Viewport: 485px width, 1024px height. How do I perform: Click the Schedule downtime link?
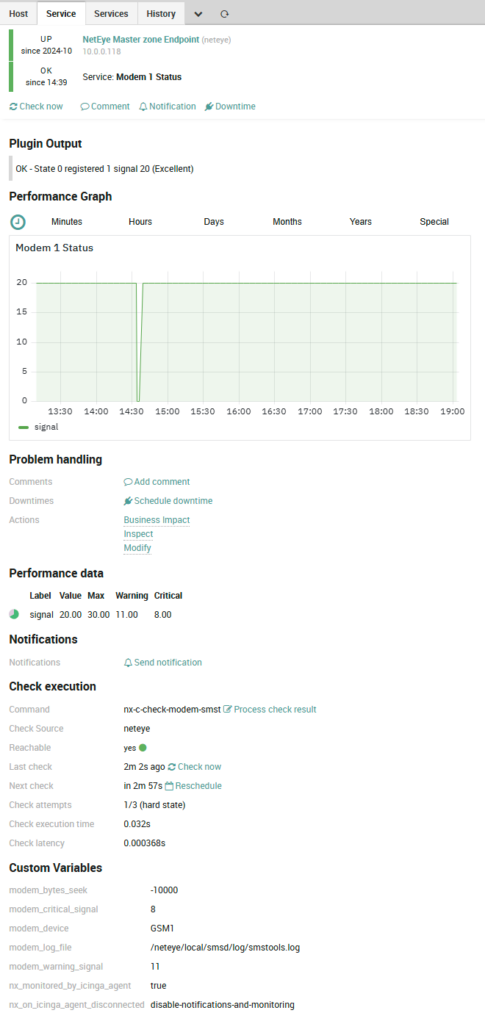[x=168, y=501]
